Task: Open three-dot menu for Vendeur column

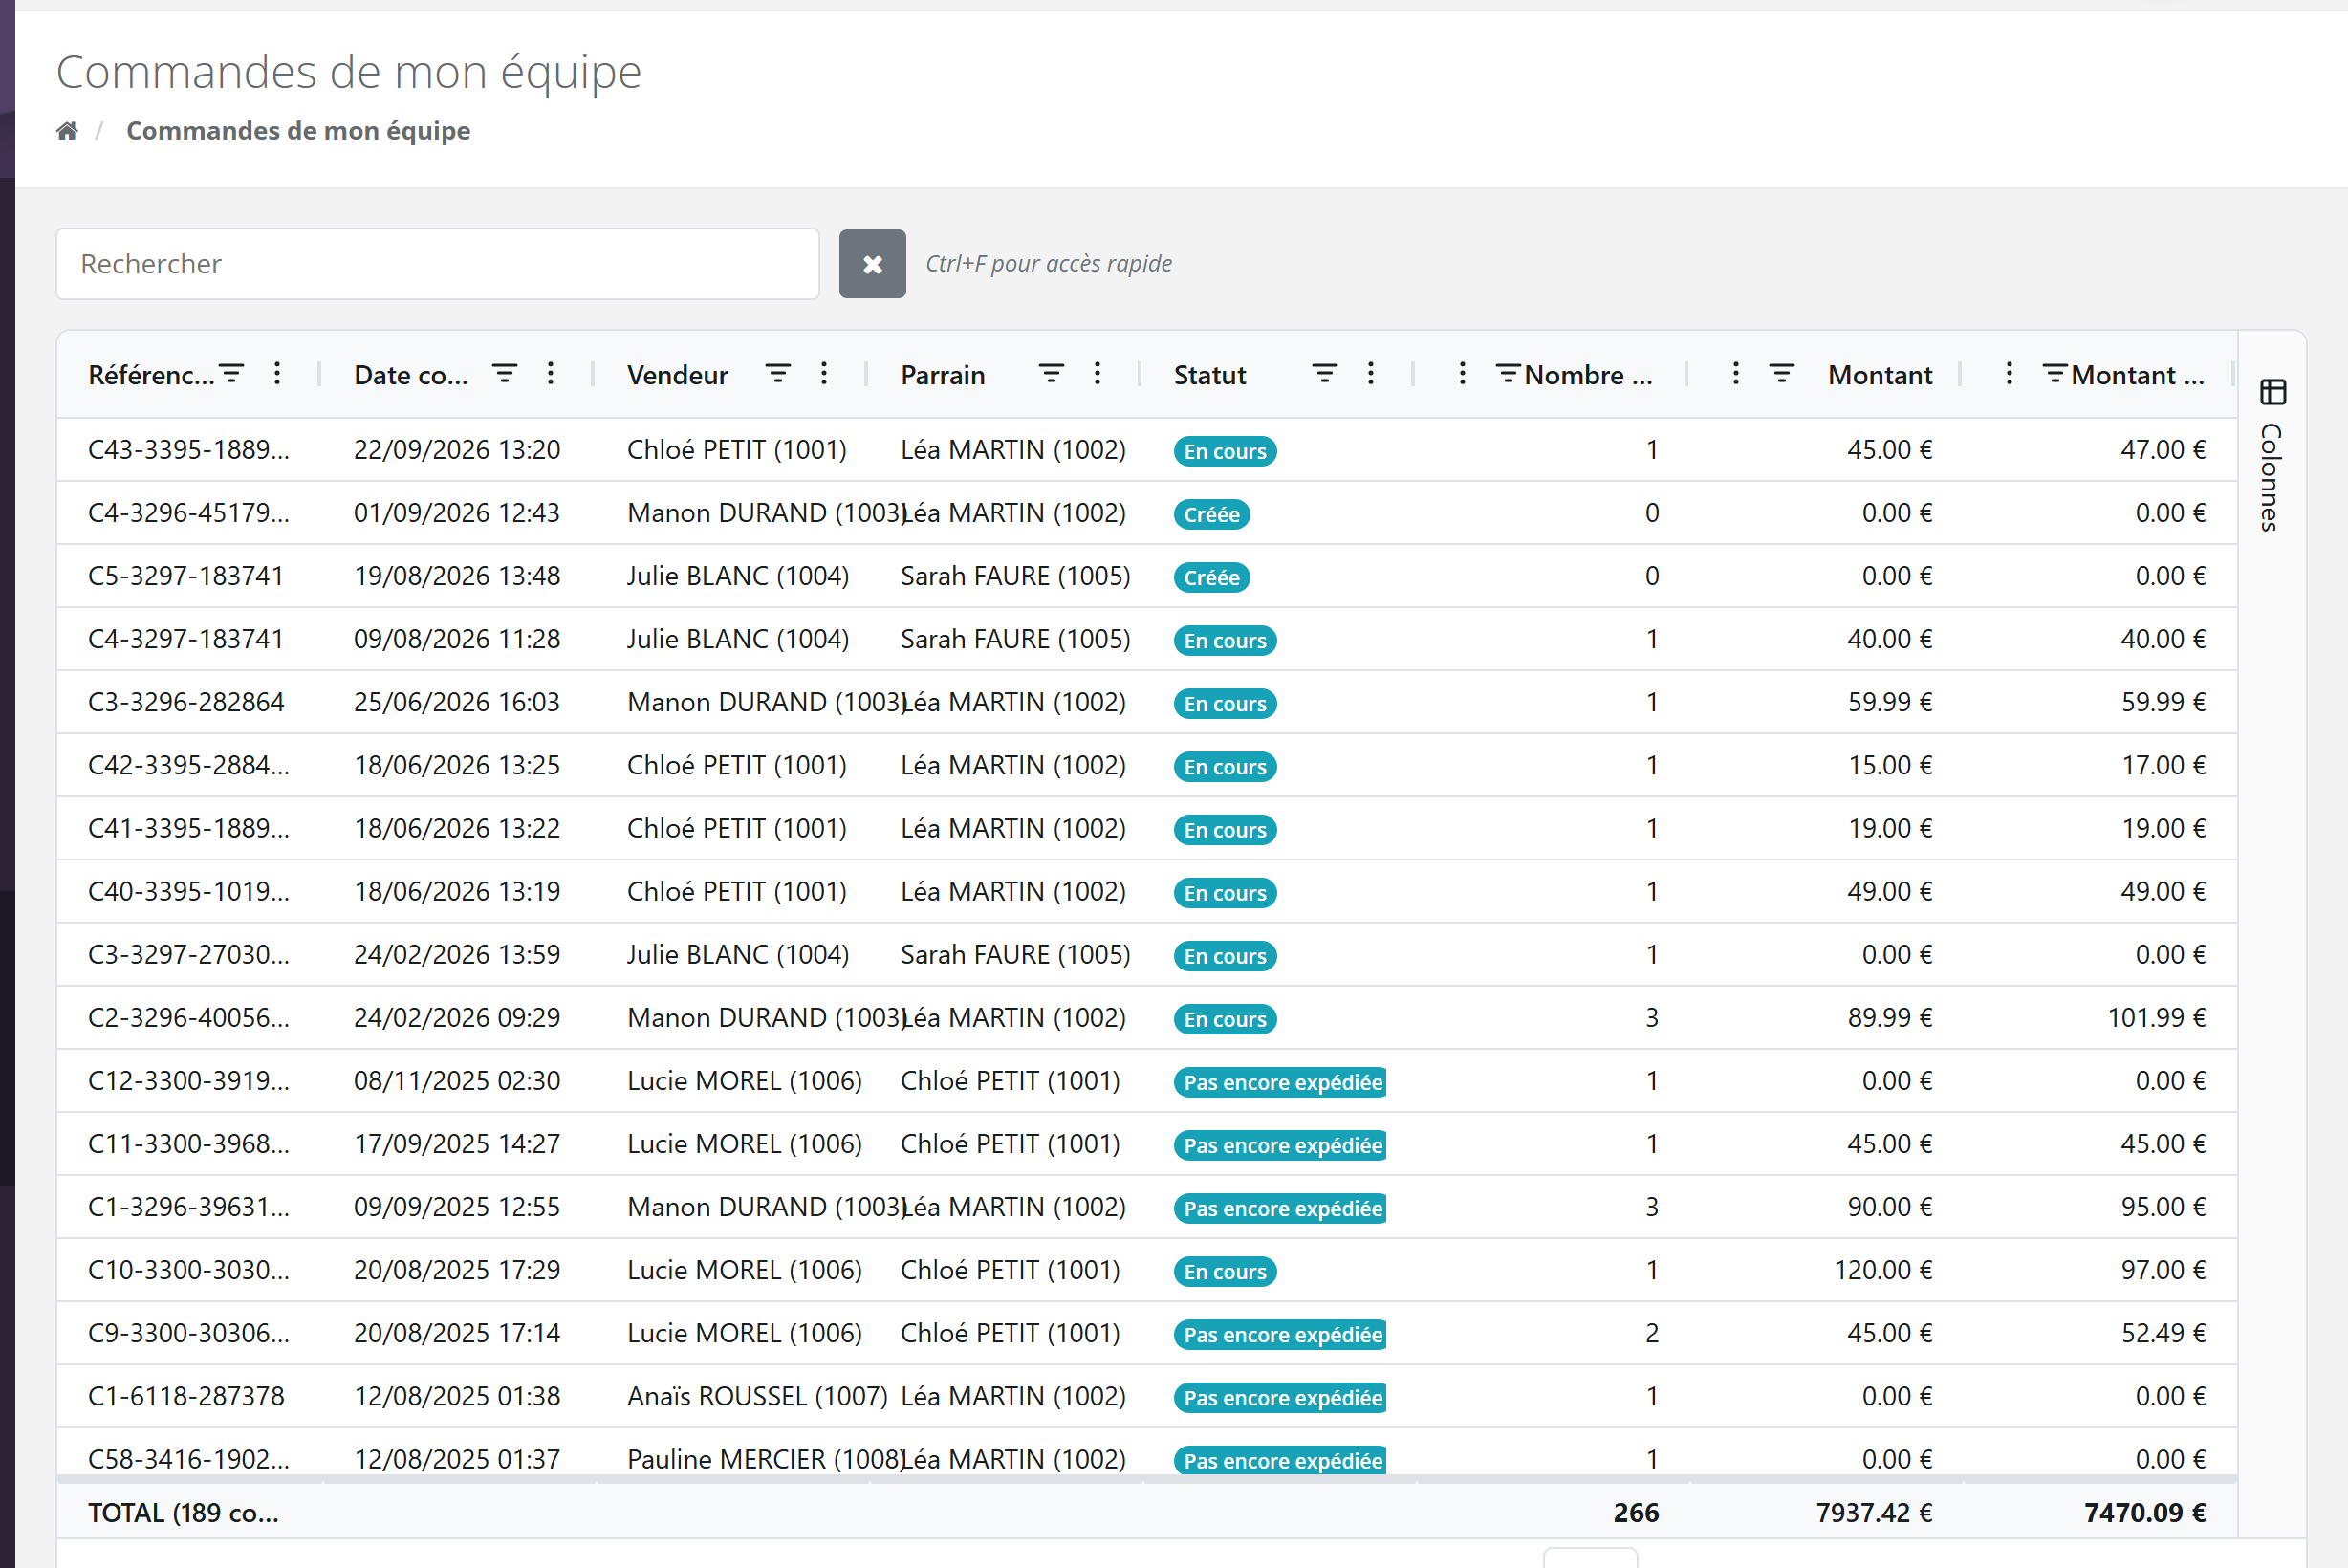Action: pos(824,374)
